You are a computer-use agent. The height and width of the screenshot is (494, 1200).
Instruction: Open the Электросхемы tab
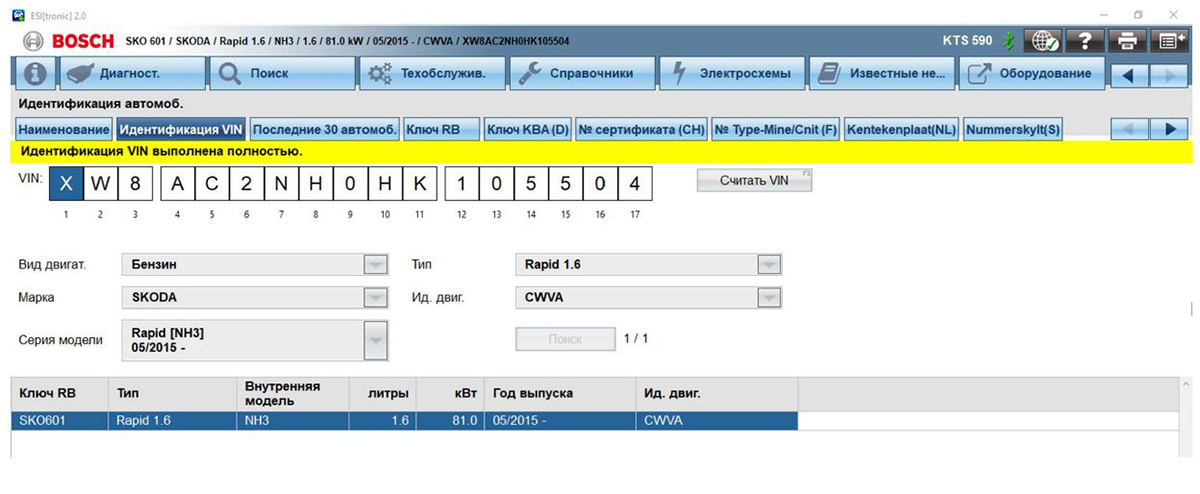[732, 74]
